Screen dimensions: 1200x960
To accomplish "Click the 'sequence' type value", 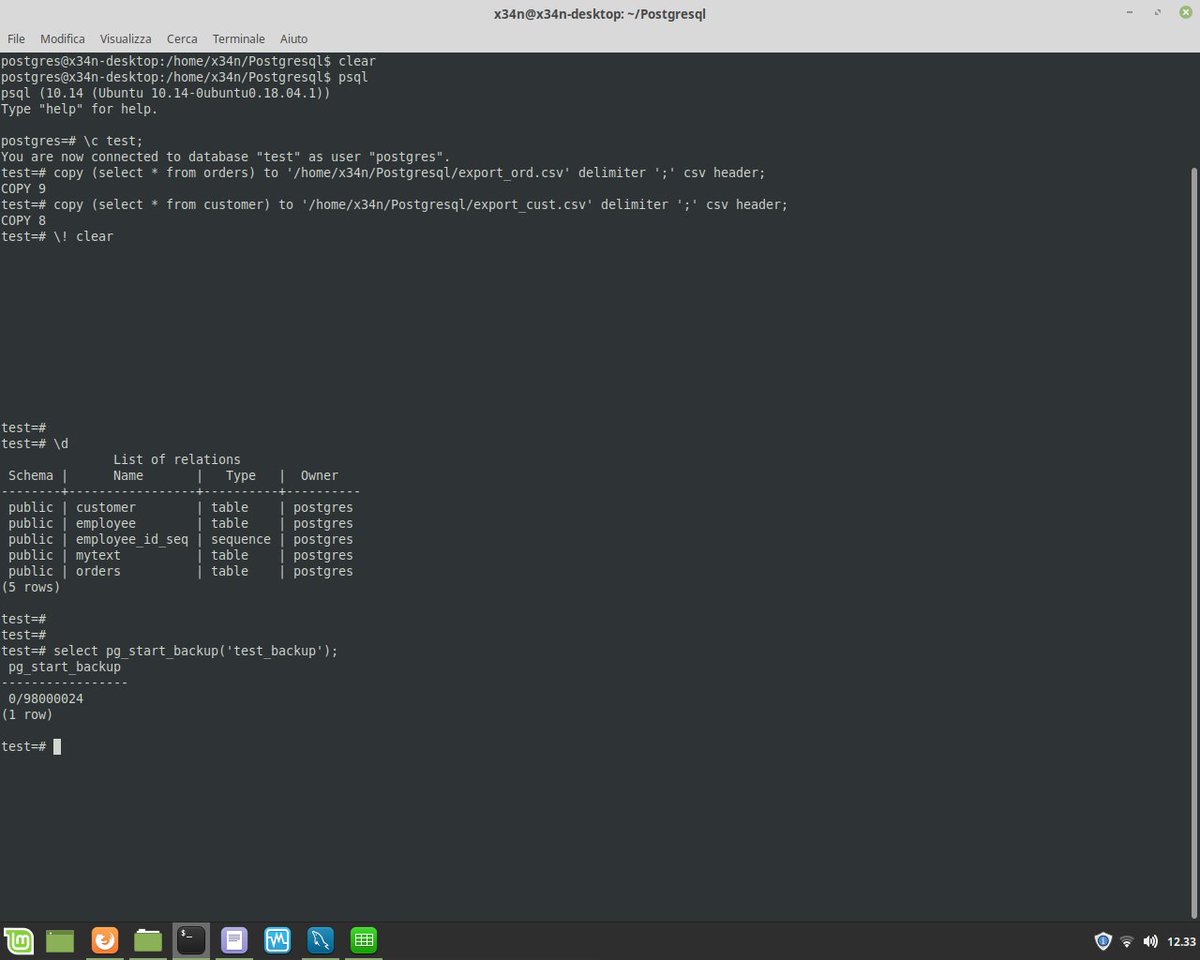I will [241, 539].
